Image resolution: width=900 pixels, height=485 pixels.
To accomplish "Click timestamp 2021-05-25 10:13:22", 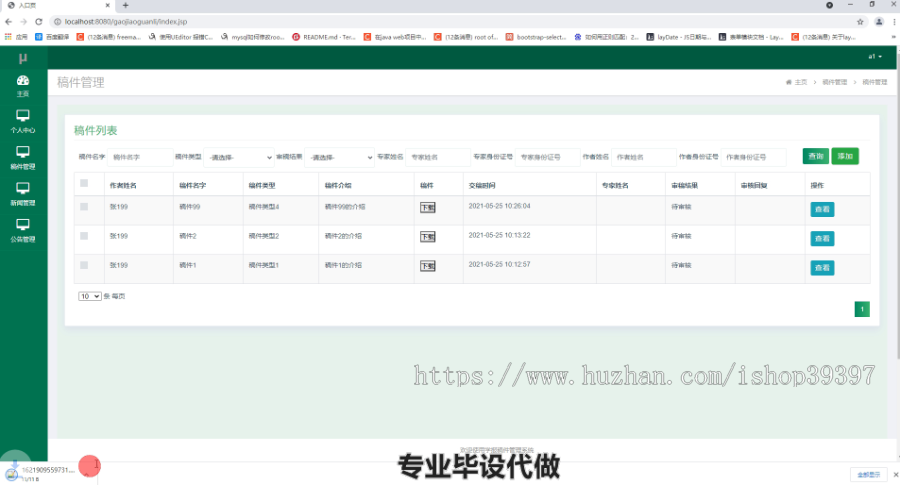I will (499, 235).
